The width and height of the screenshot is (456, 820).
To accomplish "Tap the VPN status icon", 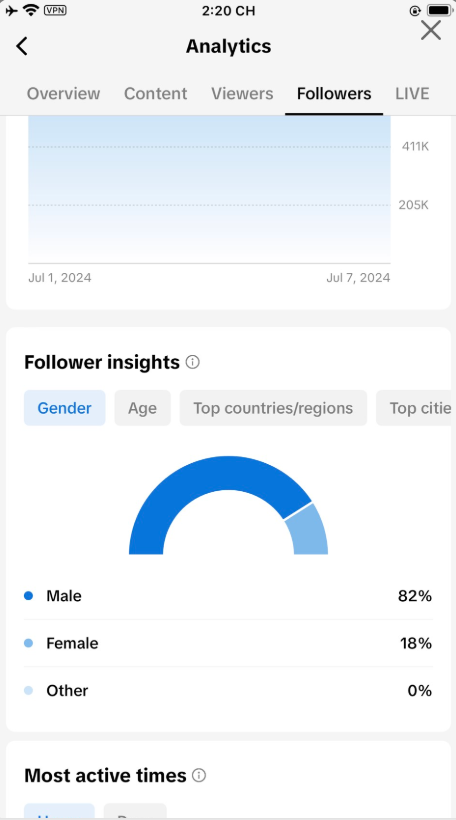I will pyautogui.click(x=55, y=9).
